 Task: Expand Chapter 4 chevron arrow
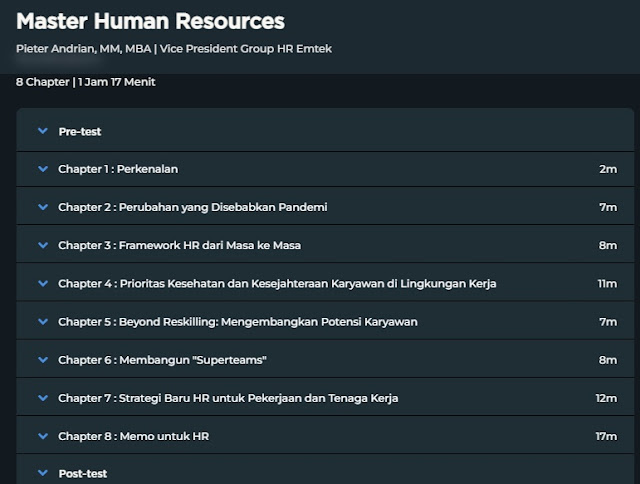click(42, 283)
